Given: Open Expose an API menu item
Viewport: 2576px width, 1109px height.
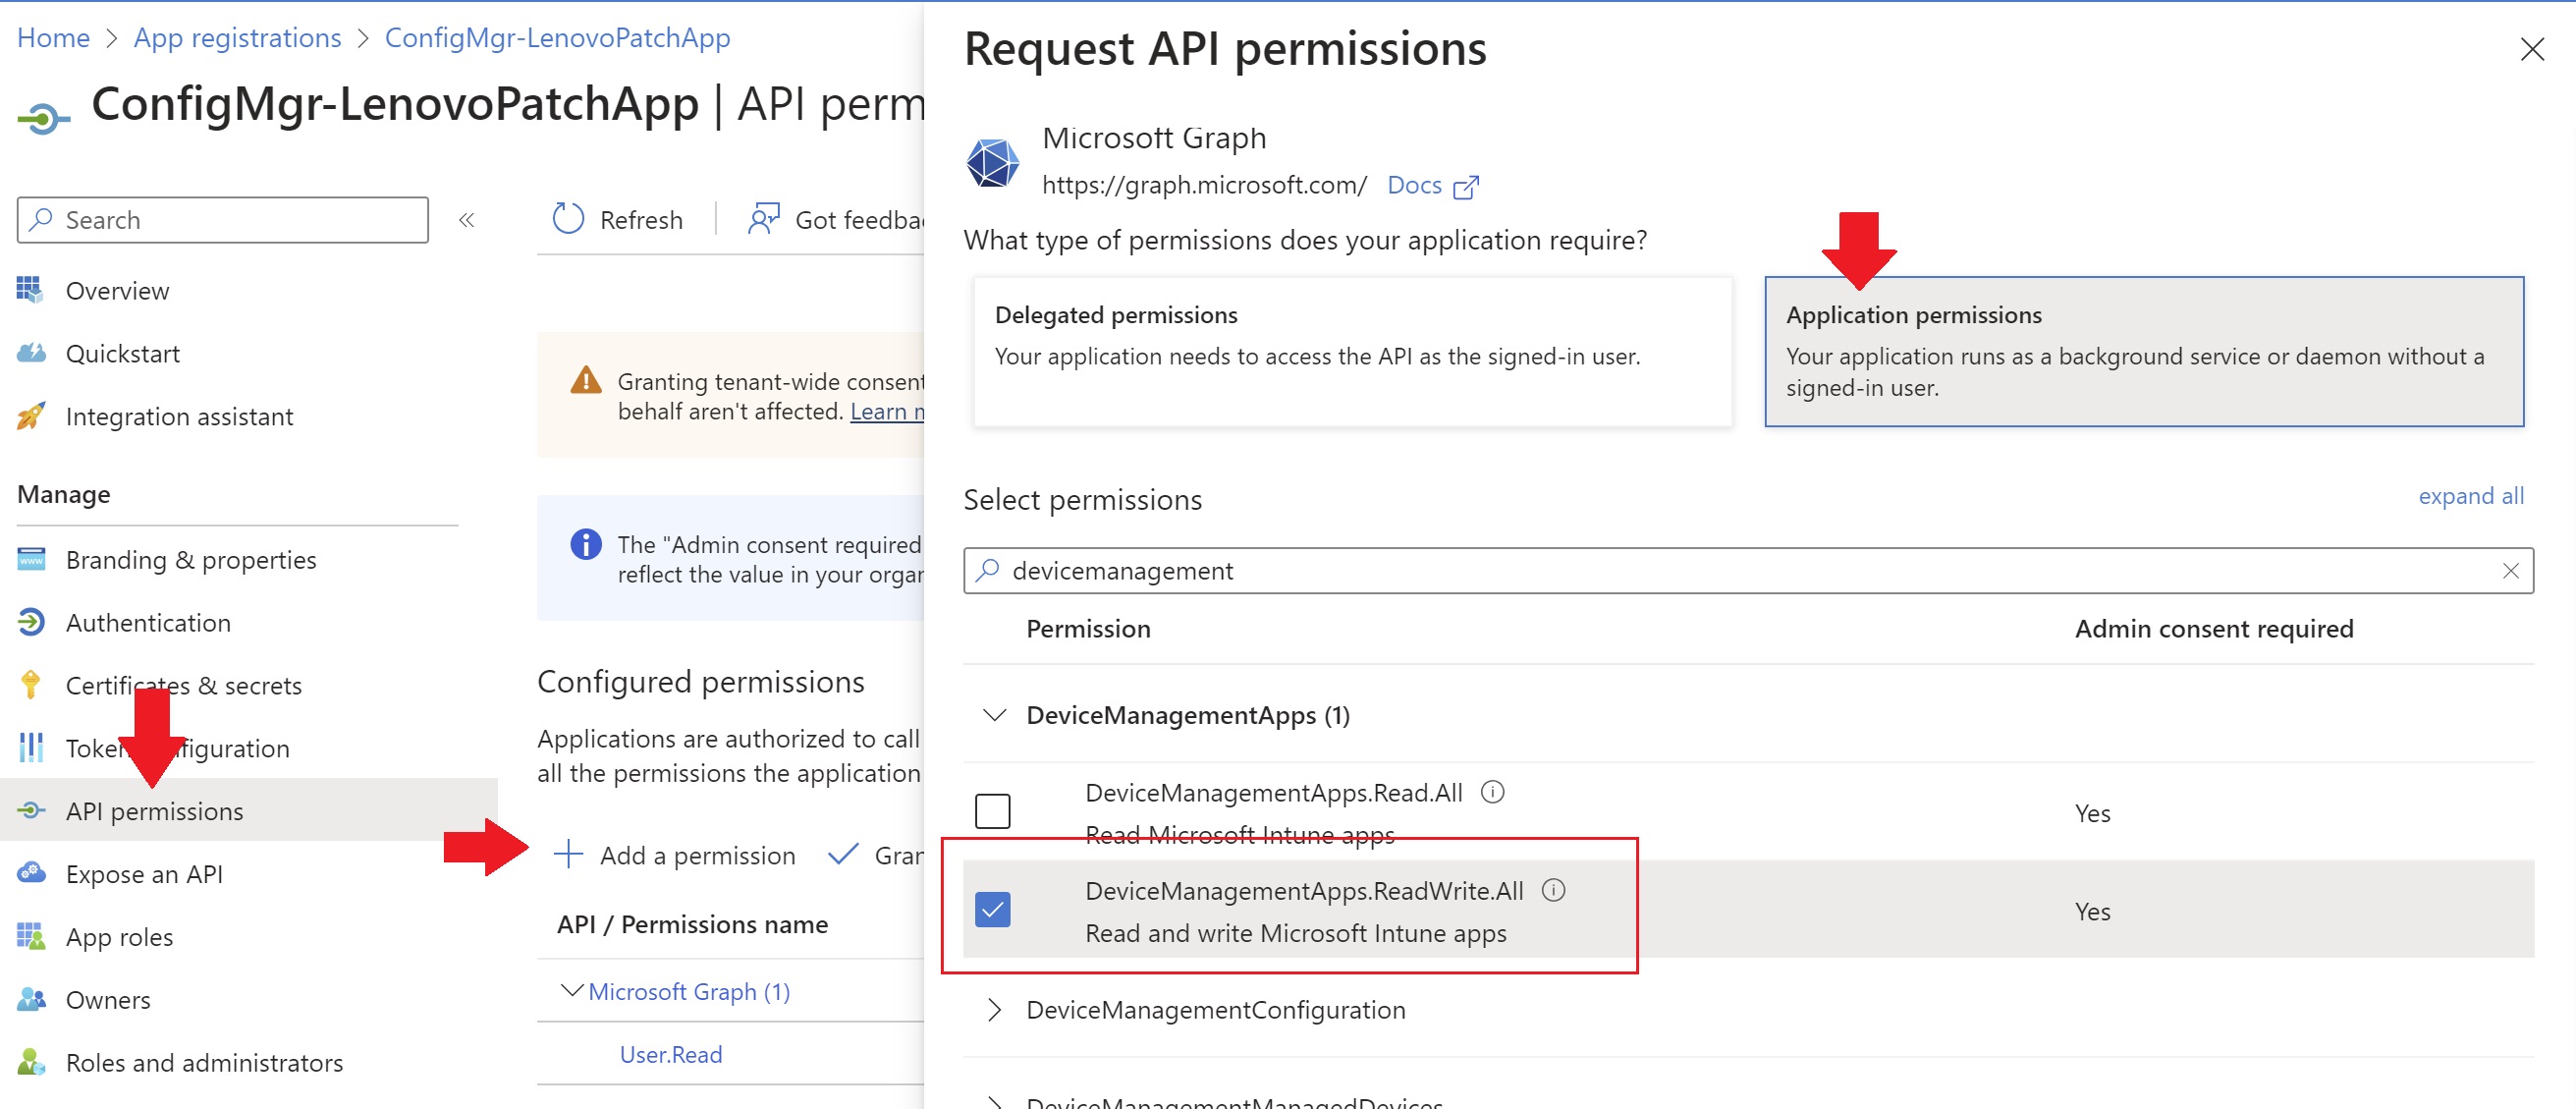Looking at the screenshot, I should coord(144,874).
